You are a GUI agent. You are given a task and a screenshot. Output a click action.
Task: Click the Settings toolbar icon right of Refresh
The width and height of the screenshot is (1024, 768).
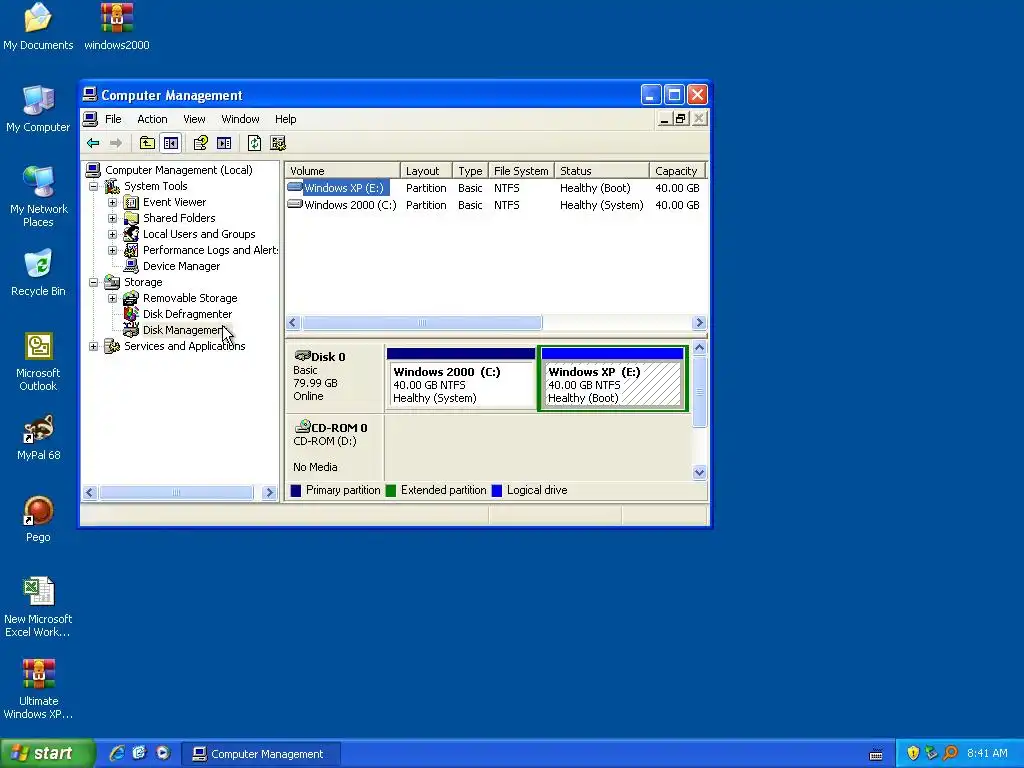[278, 143]
